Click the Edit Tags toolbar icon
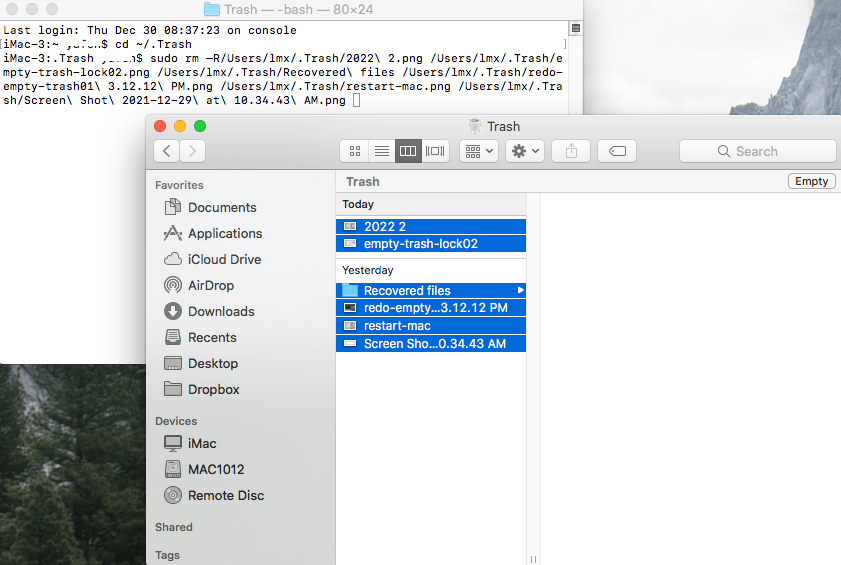841x565 pixels. 617,151
